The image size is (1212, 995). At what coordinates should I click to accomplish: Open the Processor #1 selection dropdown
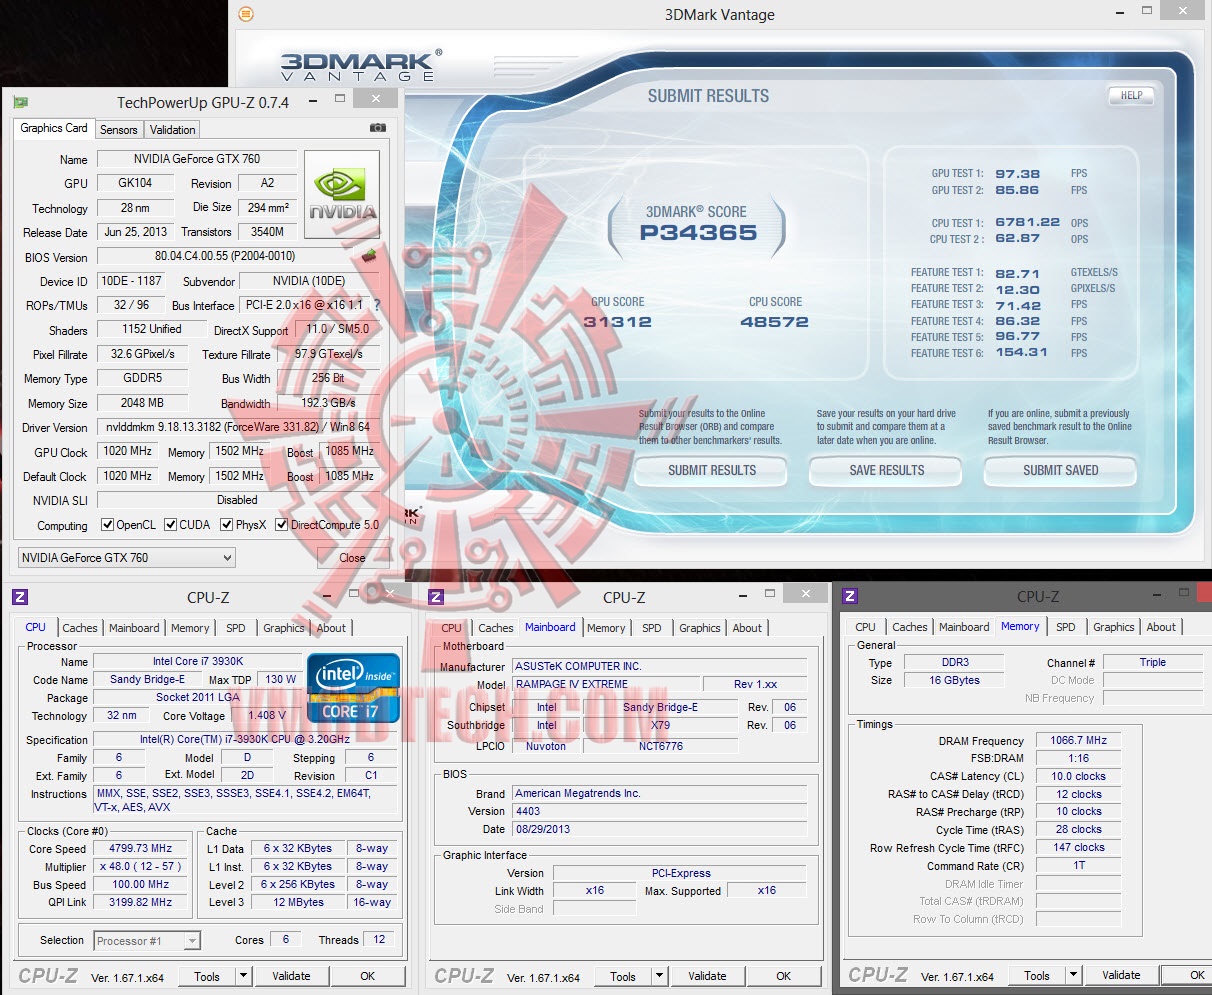tap(147, 940)
